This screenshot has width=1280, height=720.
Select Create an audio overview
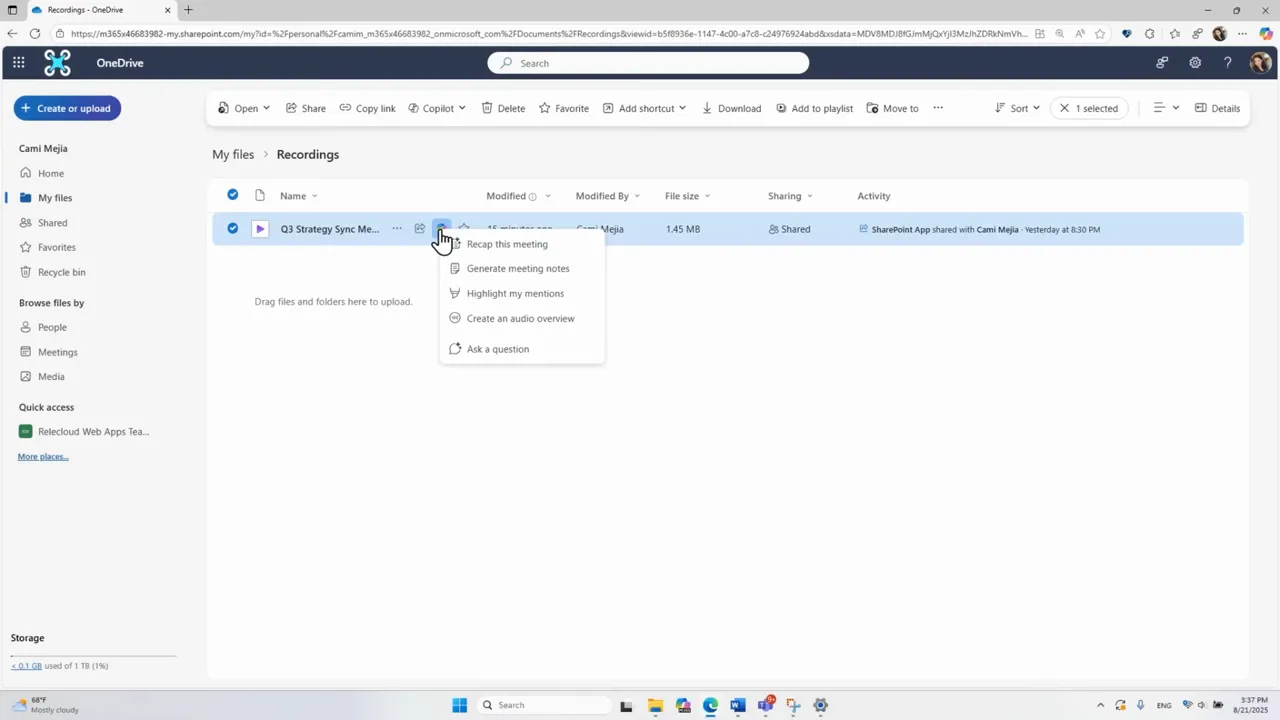[522, 319]
